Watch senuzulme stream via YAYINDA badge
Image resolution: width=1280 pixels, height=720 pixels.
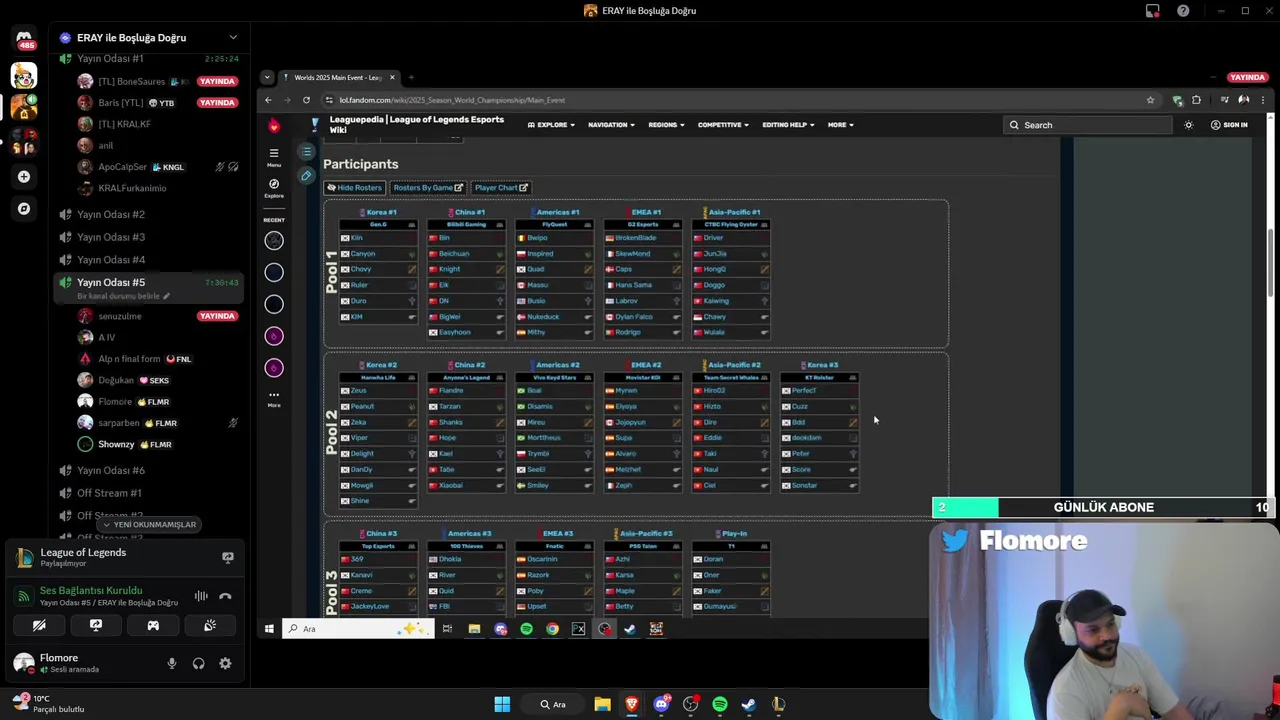click(x=217, y=316)
